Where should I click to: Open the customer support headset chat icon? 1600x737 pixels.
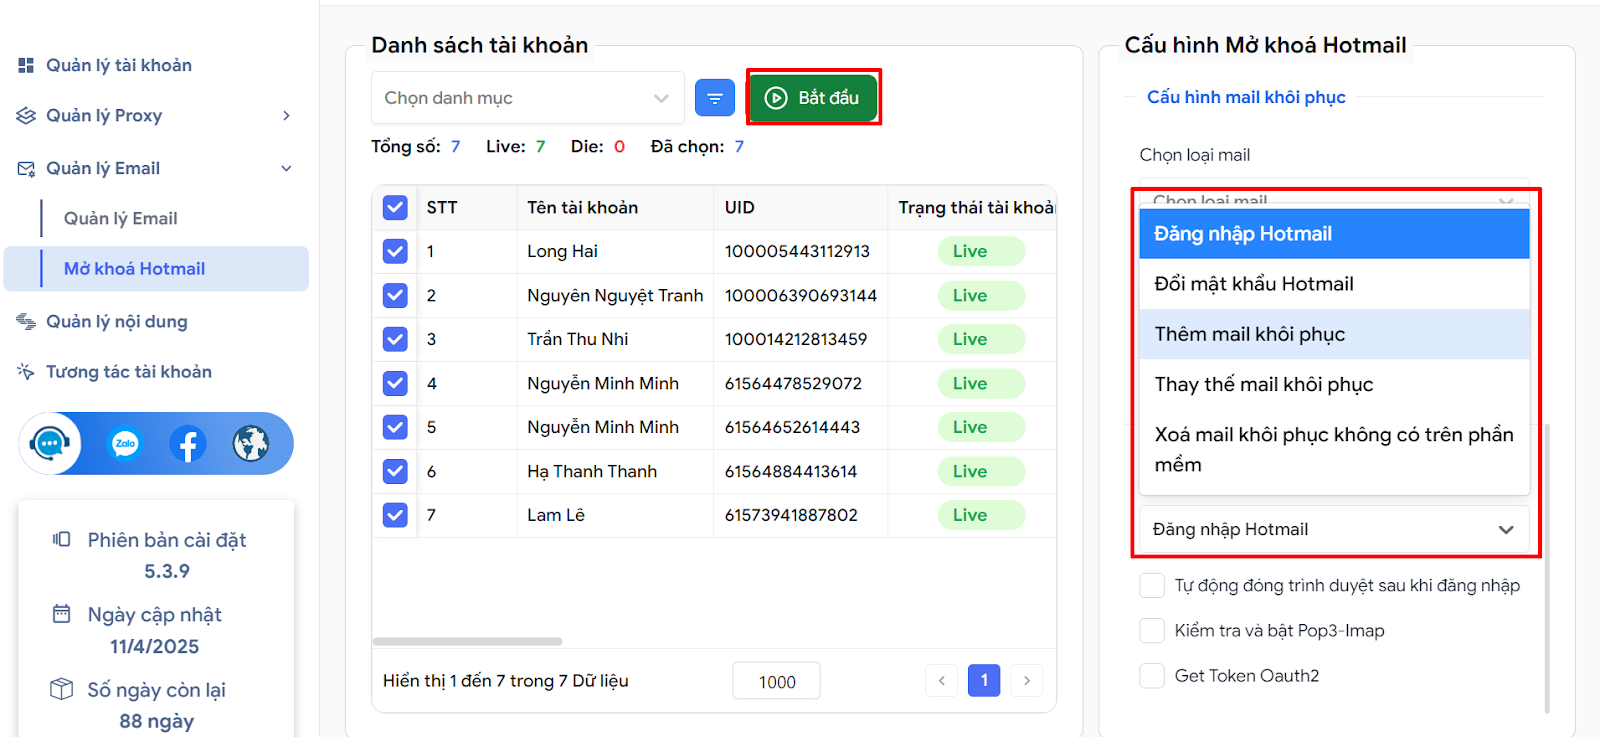point(50,443)
